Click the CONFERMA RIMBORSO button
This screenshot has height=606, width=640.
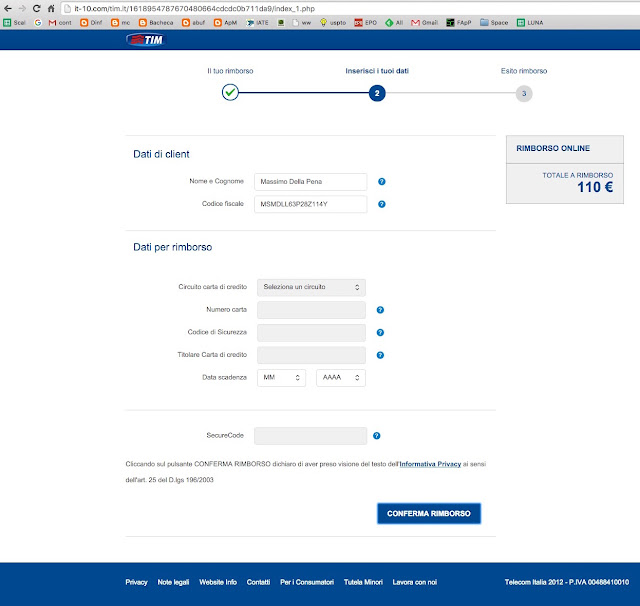tap(429, 514)
